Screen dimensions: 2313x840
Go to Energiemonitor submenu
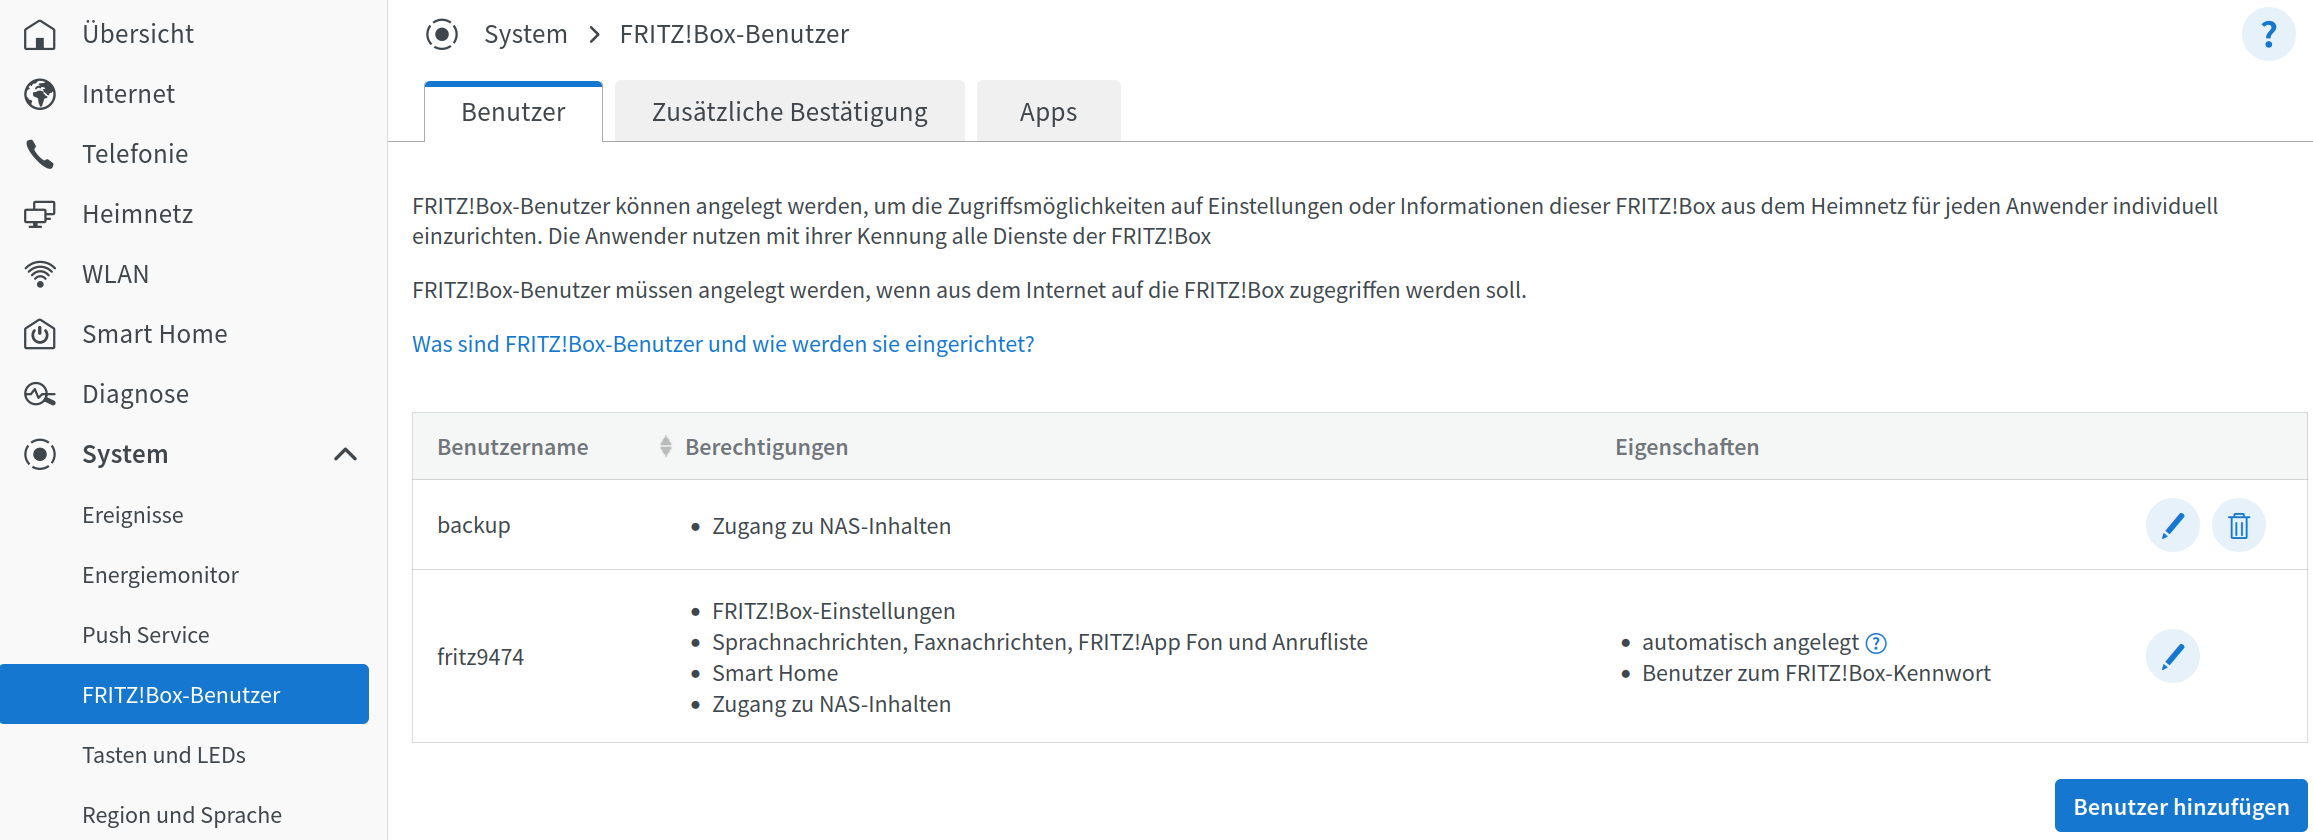coord(160,575)
